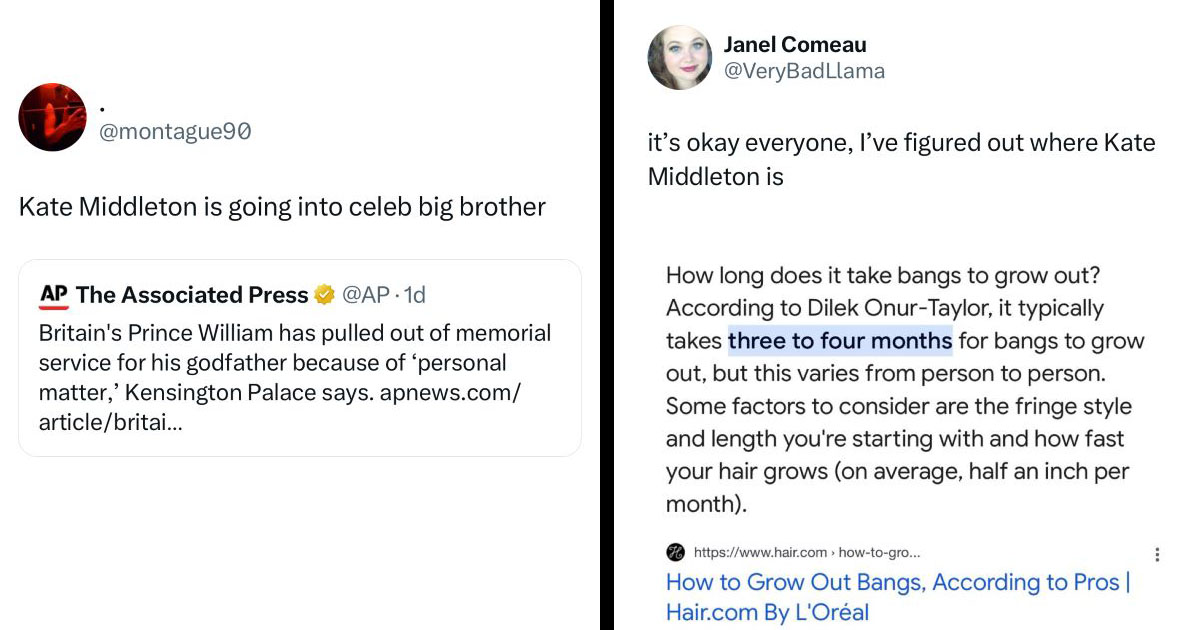Screen dimensions: 1200x630
Task: Click the AP logo icon
Action: click(53, 295)
